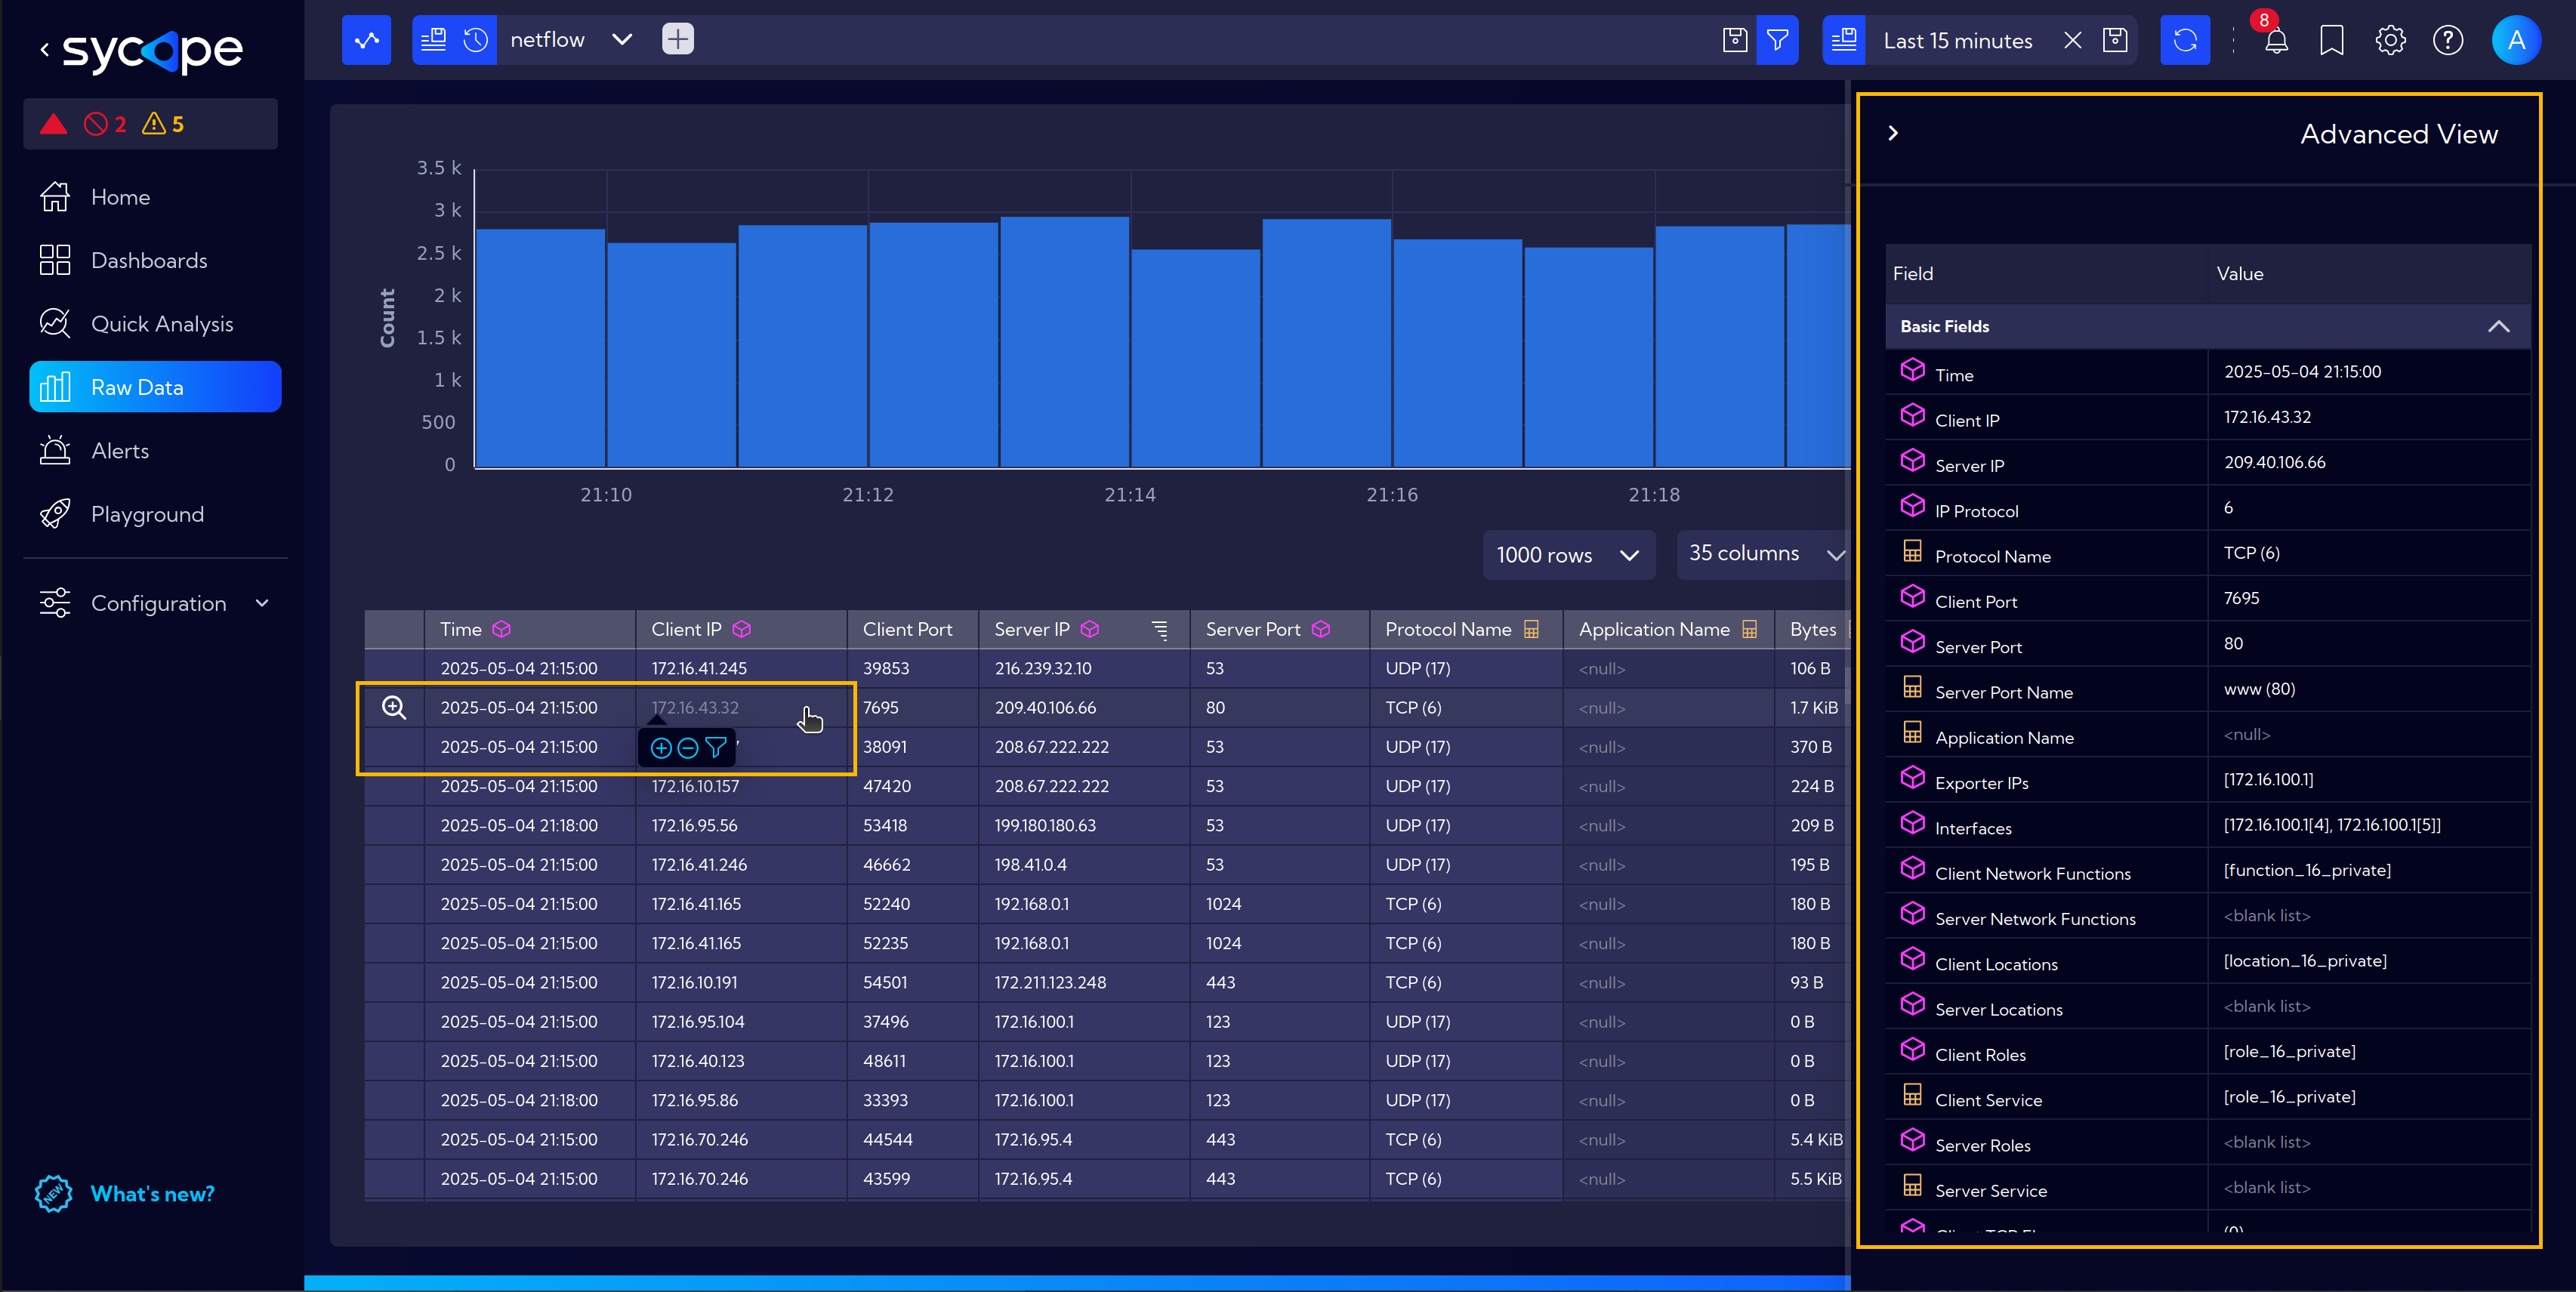Open Quick Analysis in sidebar
Viewport: 2576px width, 1292px height.
click(x=155, y=324)
